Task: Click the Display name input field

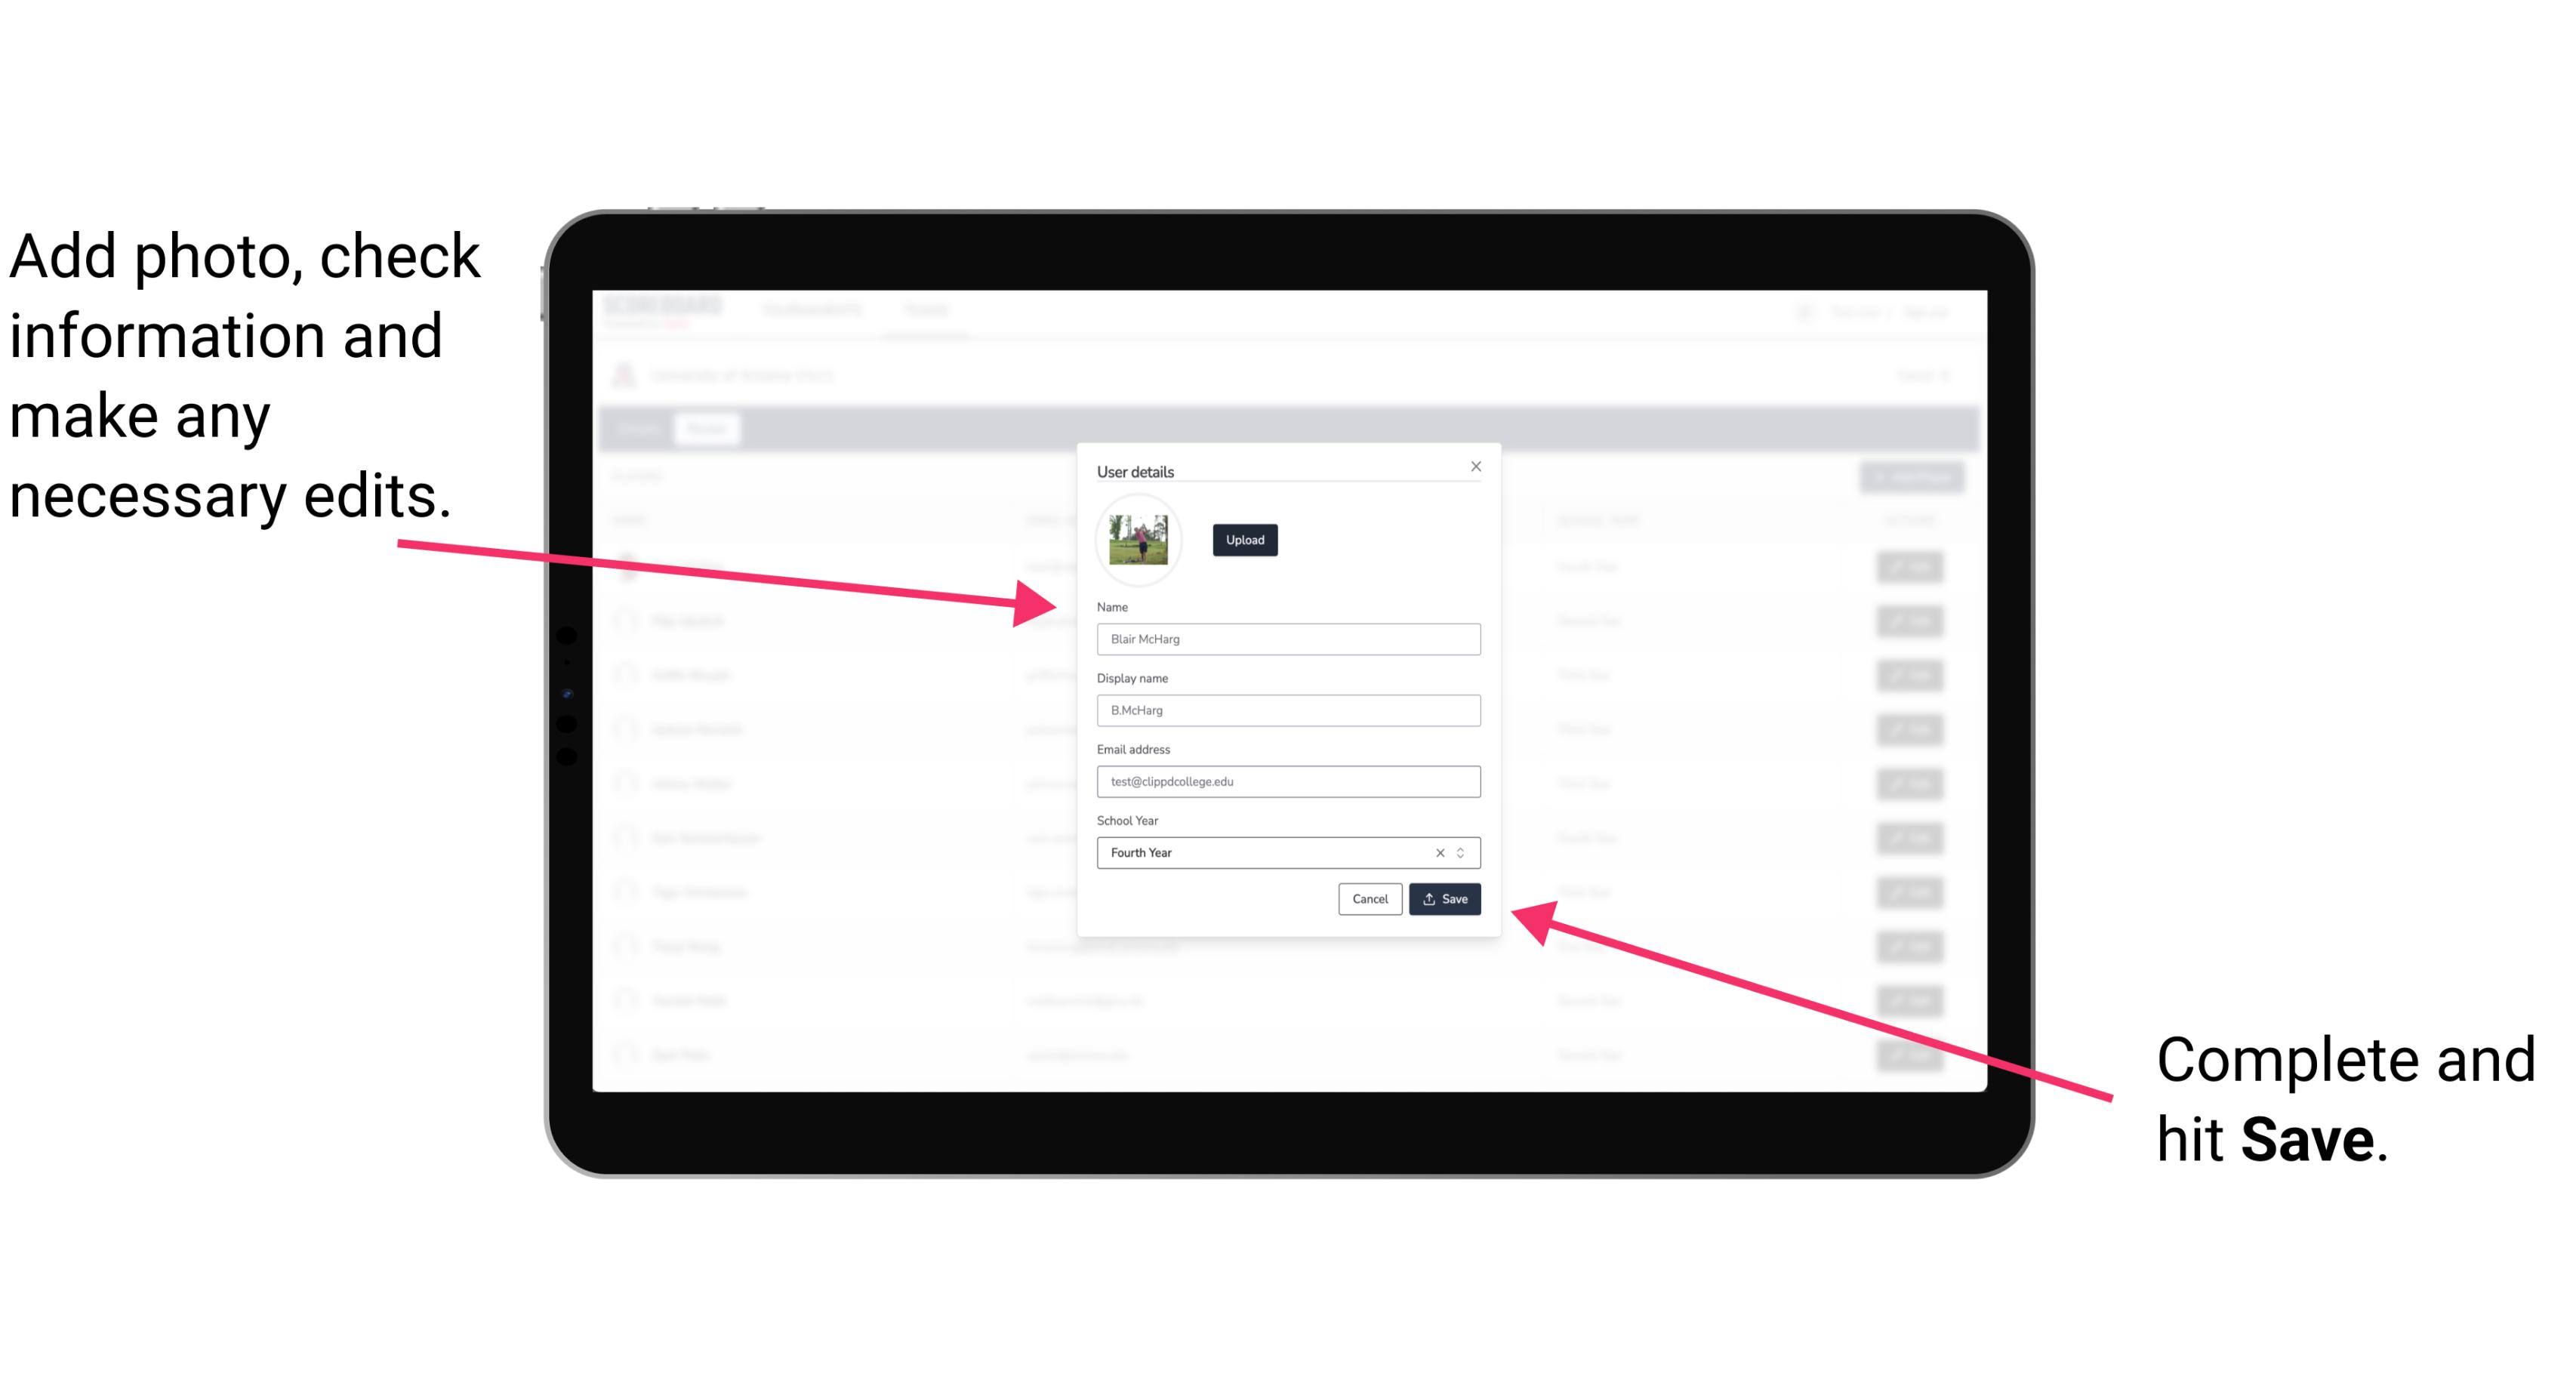Action: (x=1289, y=710)
